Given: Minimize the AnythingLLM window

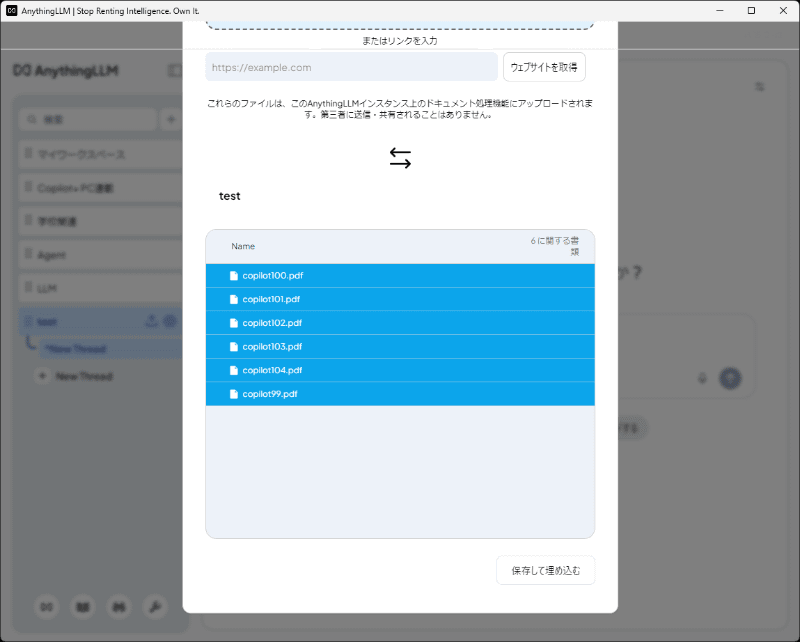Looking at the screenshot, I should tap(720, 10).
